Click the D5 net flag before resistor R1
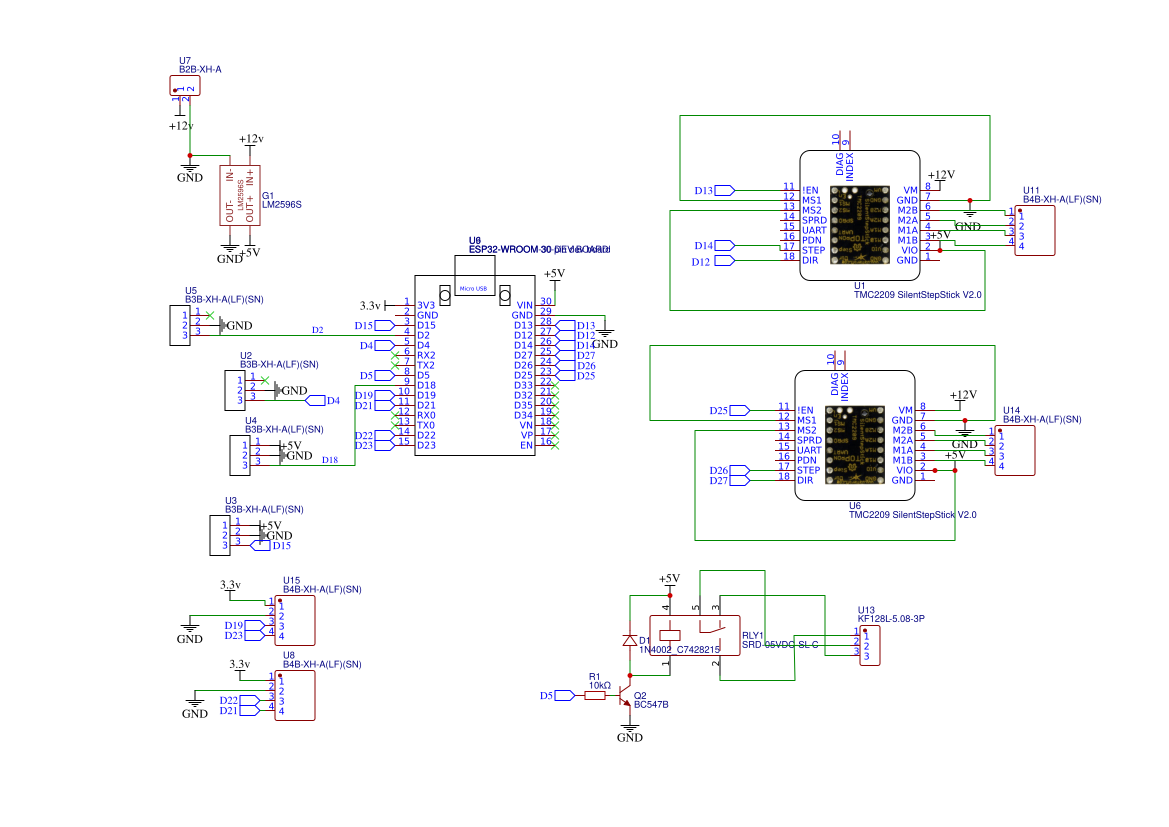Viewport: 1169px width, 827px height. point(565,696)
